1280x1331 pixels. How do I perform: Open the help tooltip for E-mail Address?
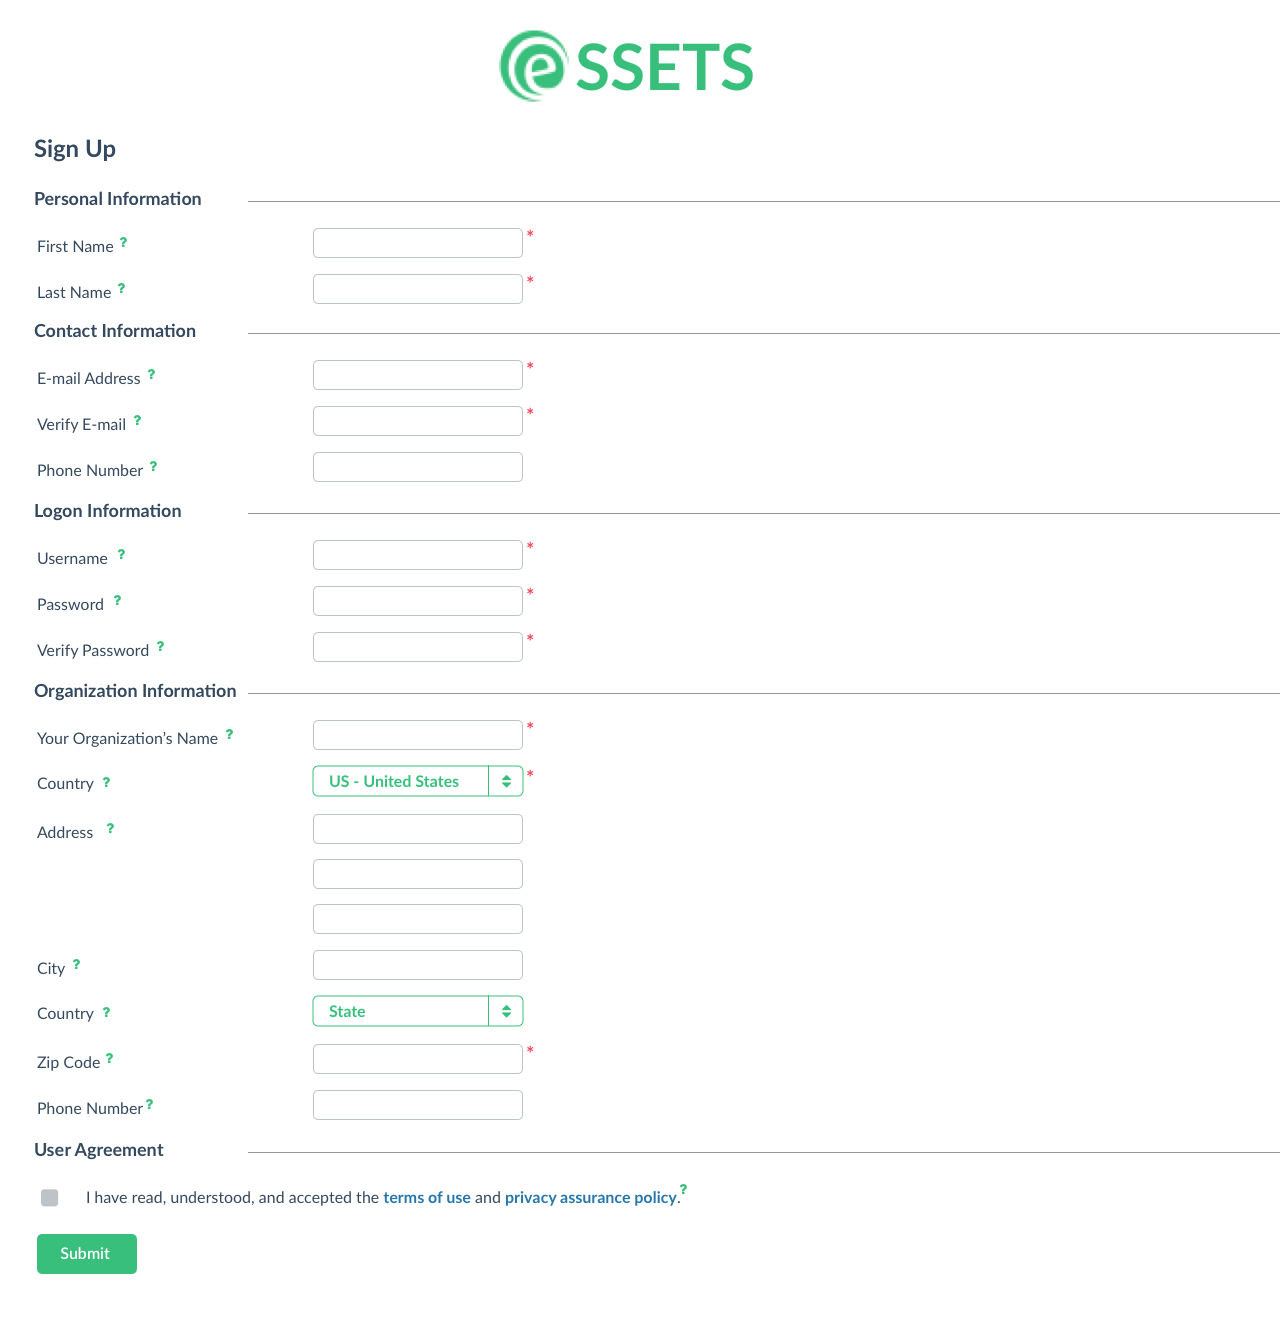click(x=152, y=374)
